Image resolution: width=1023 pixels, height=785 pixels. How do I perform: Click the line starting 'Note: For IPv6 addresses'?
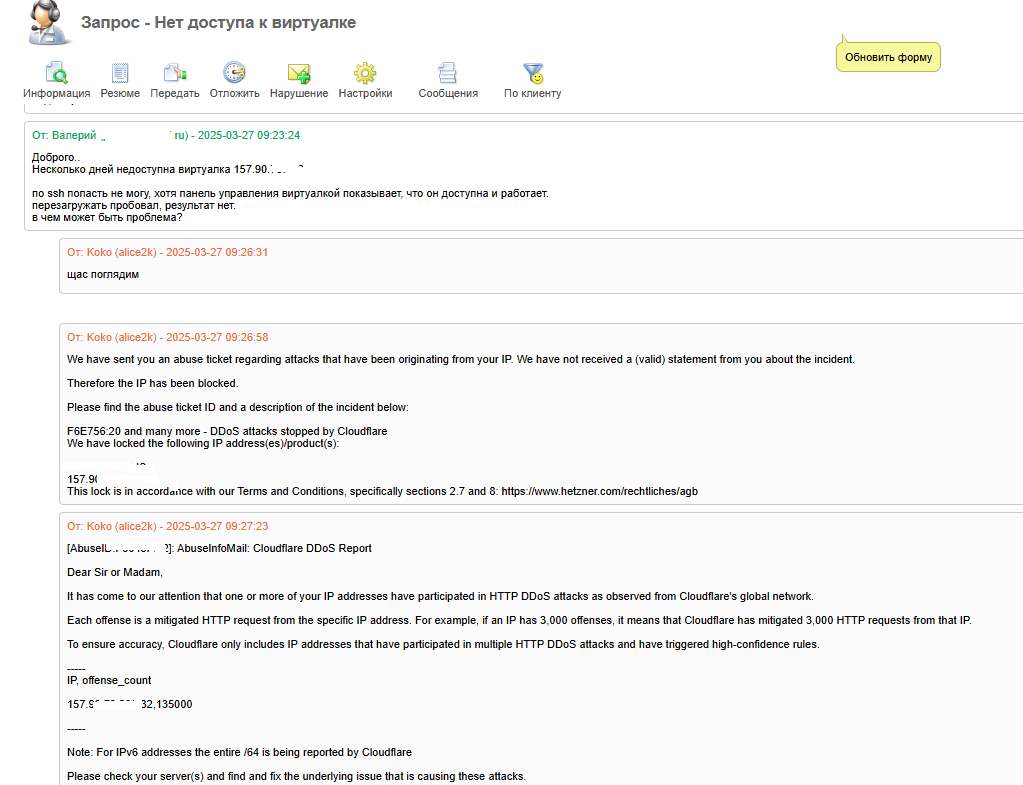point(239,752)
